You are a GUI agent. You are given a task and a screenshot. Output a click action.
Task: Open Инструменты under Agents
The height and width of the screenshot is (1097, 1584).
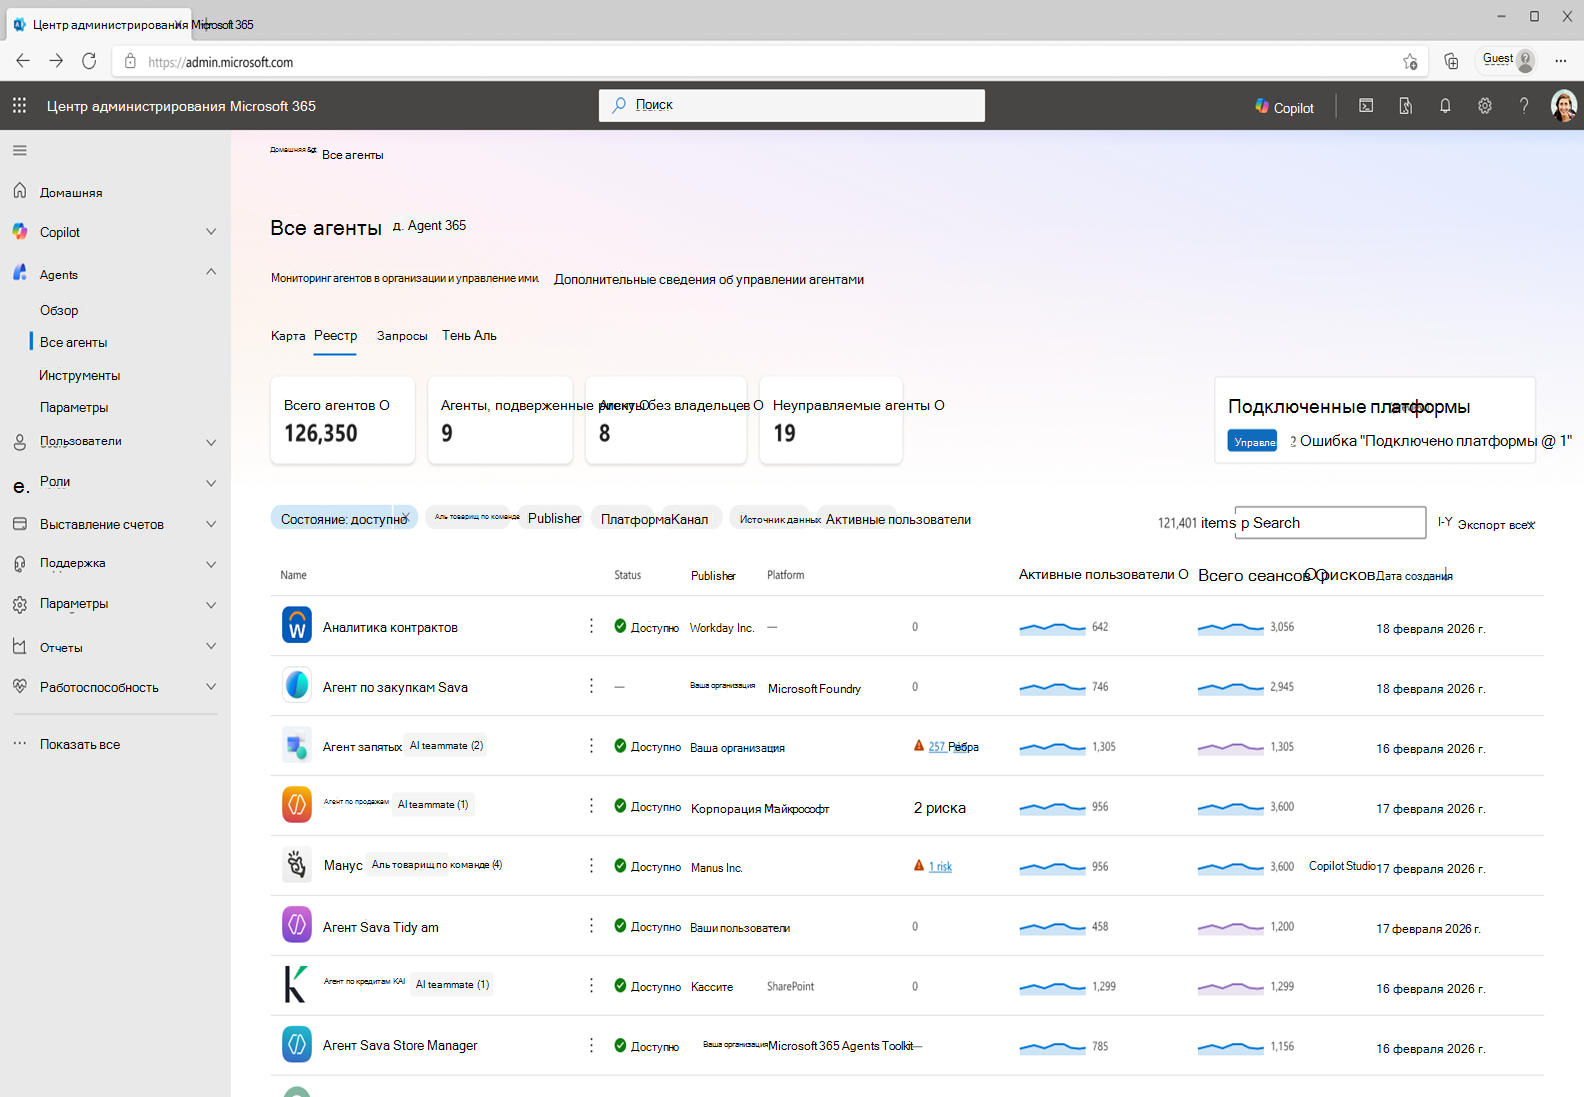[80, 375]
